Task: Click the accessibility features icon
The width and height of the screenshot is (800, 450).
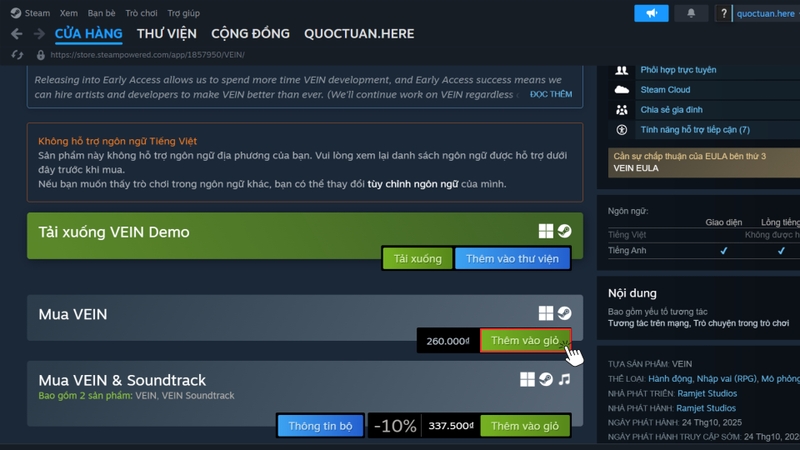Action: click(621, 130)
